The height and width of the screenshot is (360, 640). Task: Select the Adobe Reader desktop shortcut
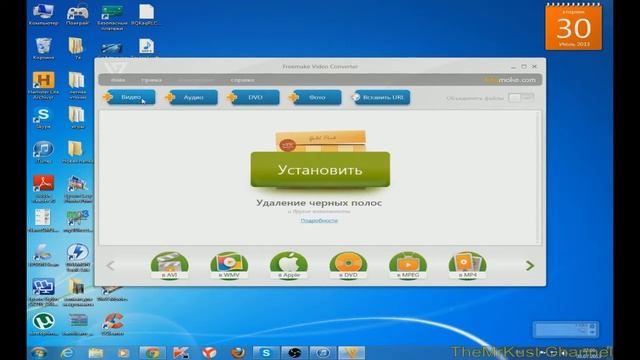pos(43,189)
